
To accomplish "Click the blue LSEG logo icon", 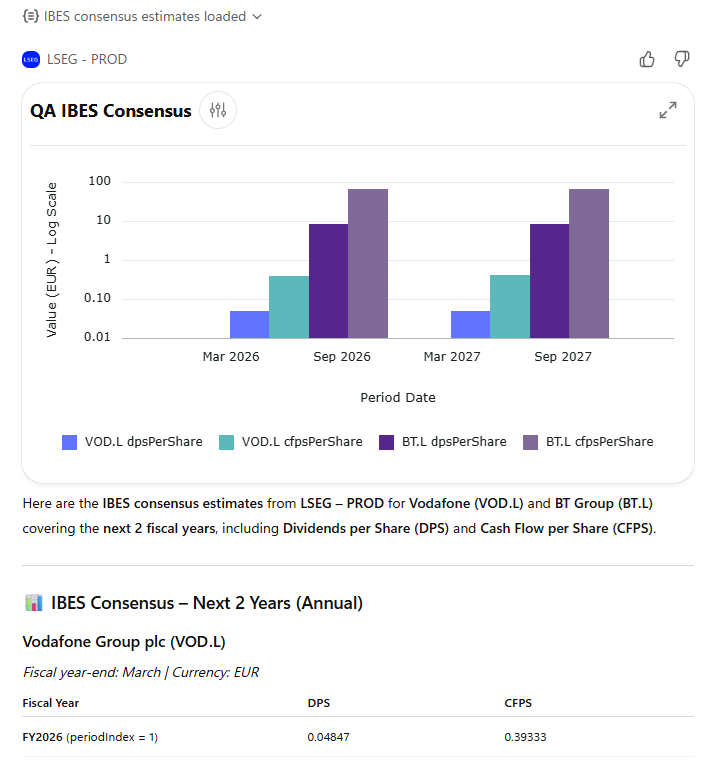I will (30, 59).
